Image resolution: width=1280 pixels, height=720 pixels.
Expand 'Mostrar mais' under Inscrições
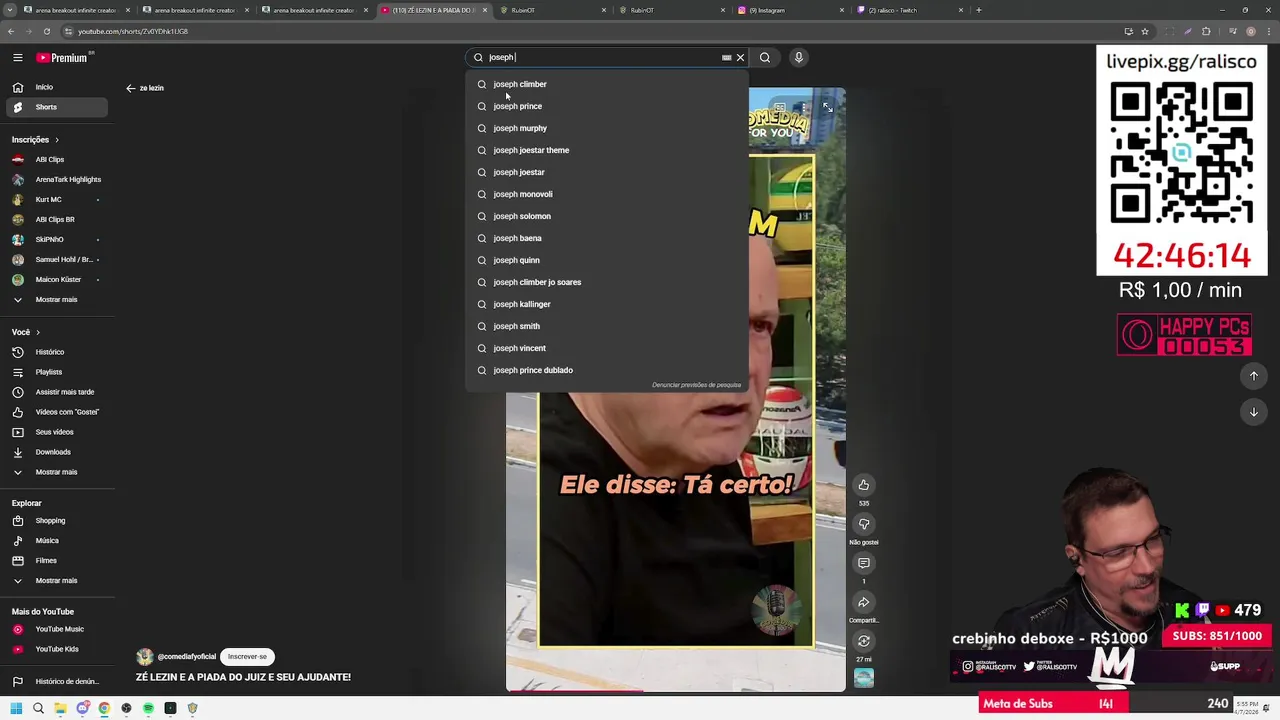[57, 299]
